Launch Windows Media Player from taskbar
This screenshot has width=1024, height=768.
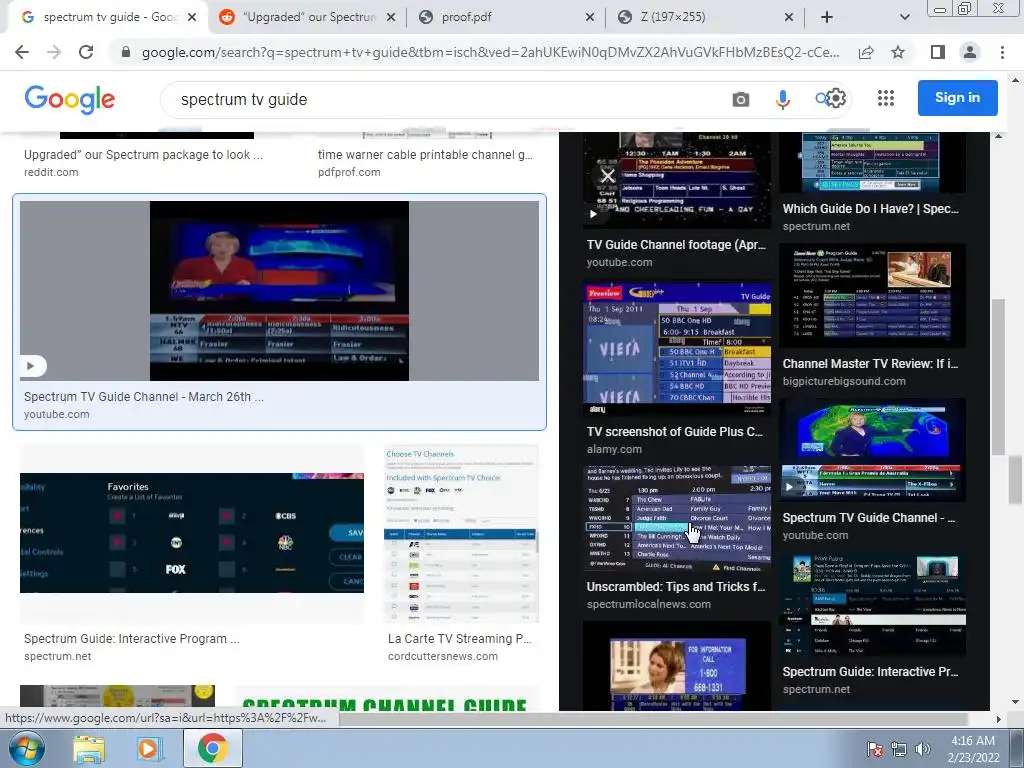(148, 749)
